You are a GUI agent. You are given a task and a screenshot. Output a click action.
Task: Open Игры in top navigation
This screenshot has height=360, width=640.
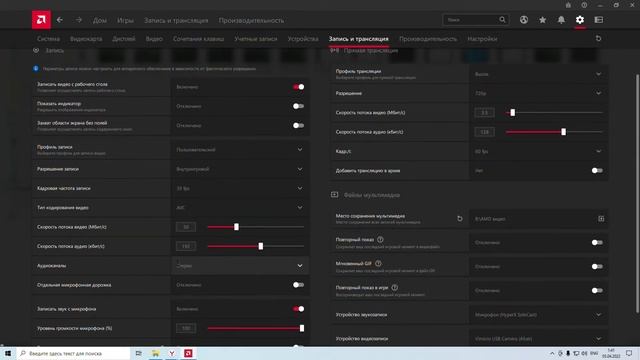point(125,20)
